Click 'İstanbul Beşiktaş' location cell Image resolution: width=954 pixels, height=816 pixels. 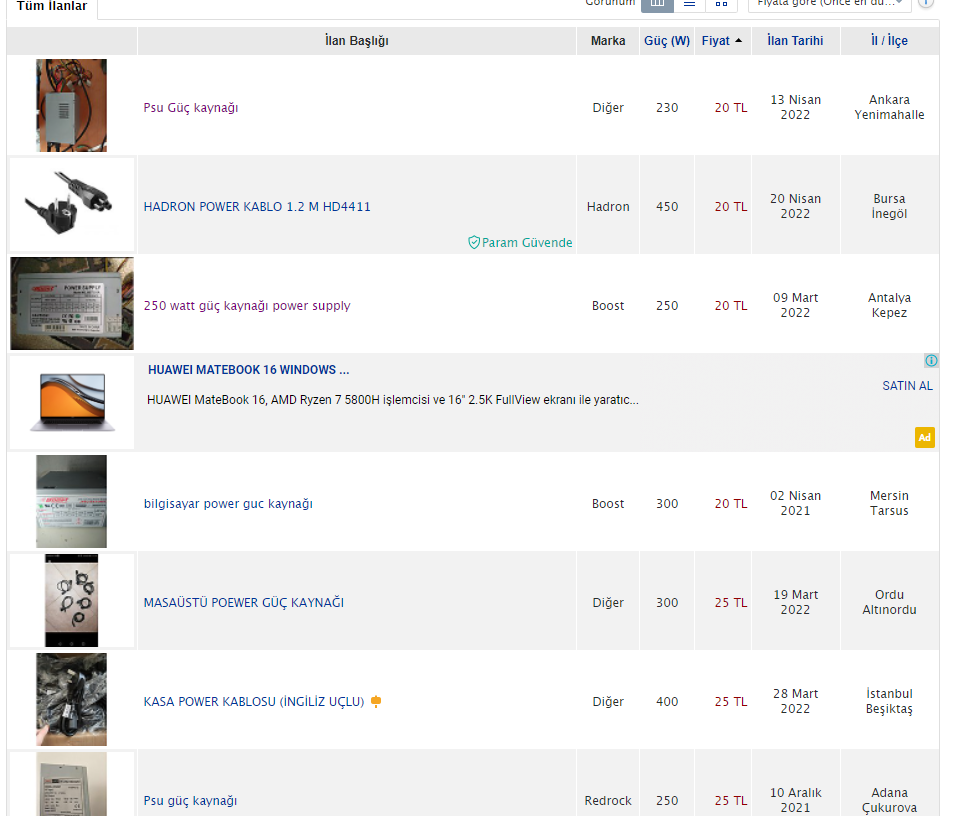[889, 701]
